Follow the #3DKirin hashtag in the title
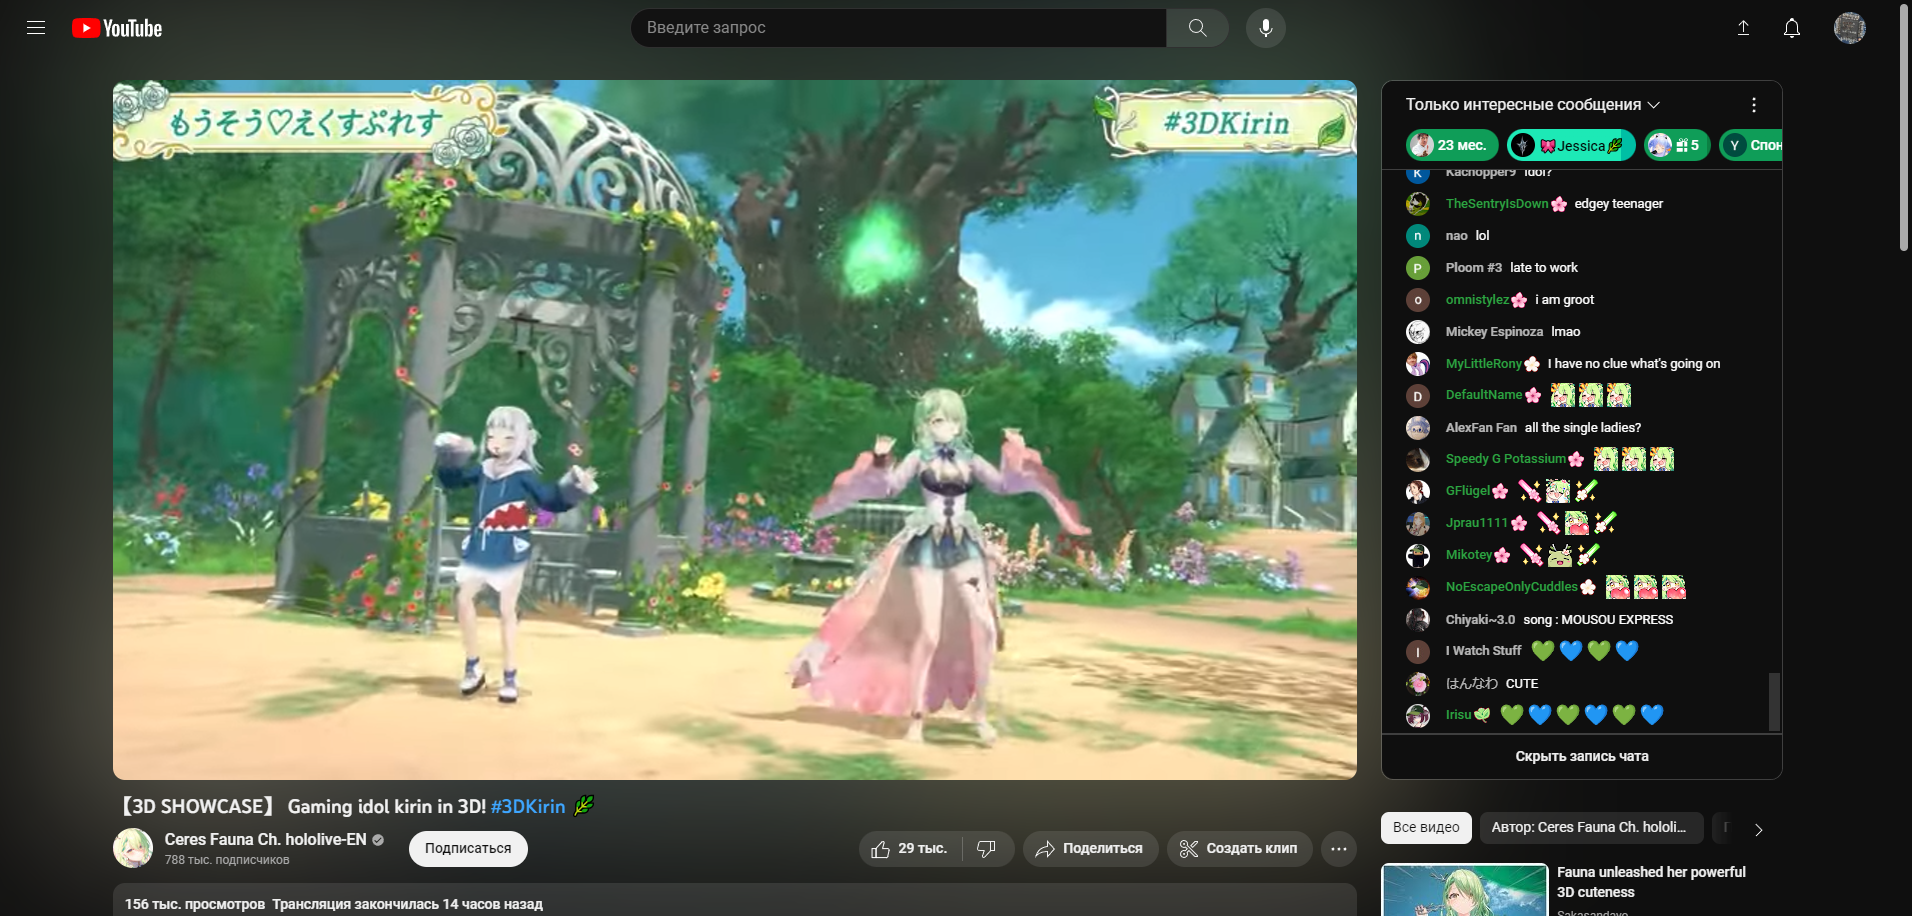1912x916 pixels. tap(528, 807)
